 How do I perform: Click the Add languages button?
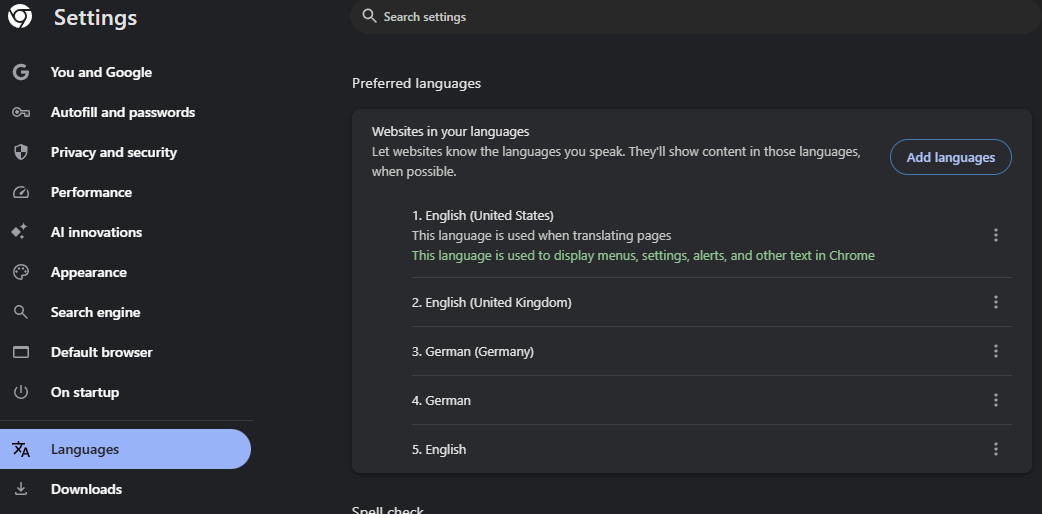pyautogui.click(x=951, y=158)
